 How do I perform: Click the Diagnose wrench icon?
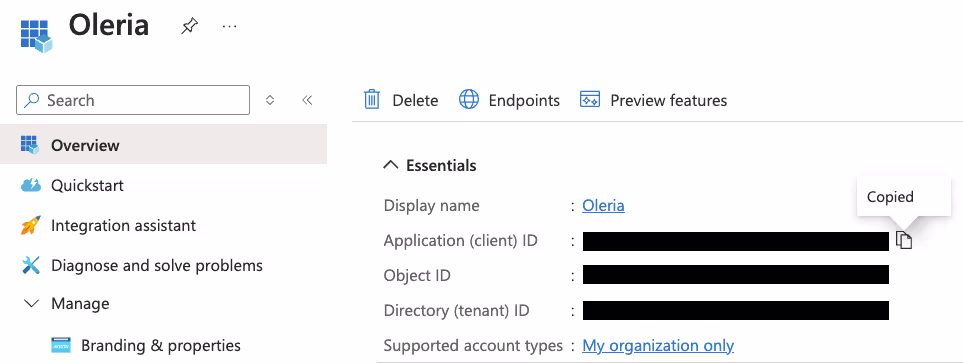[x=31, y=265]
